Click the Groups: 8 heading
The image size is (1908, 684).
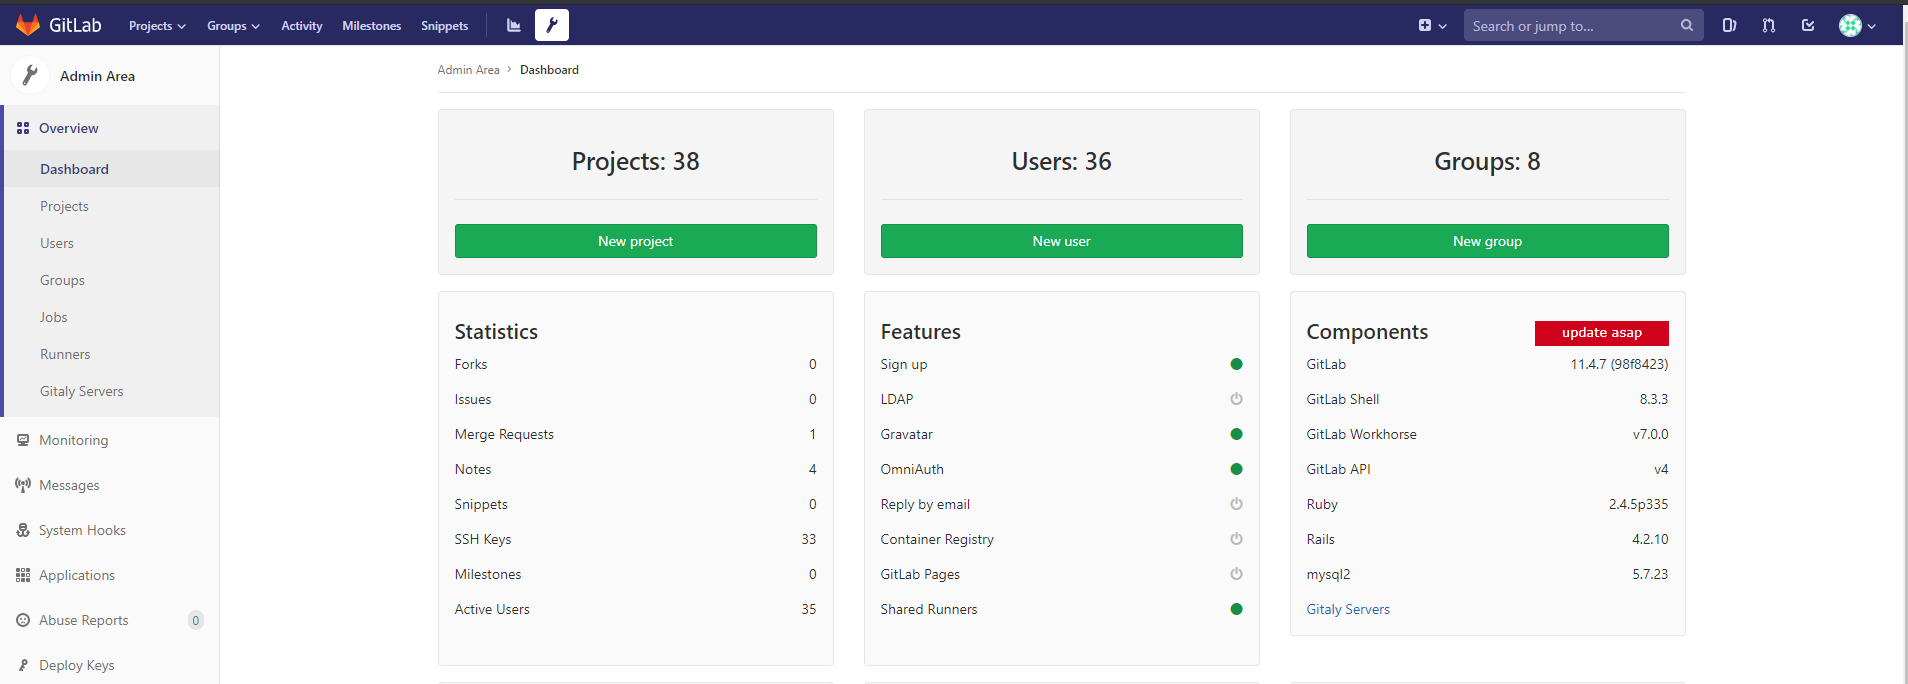pos(1488,161)
